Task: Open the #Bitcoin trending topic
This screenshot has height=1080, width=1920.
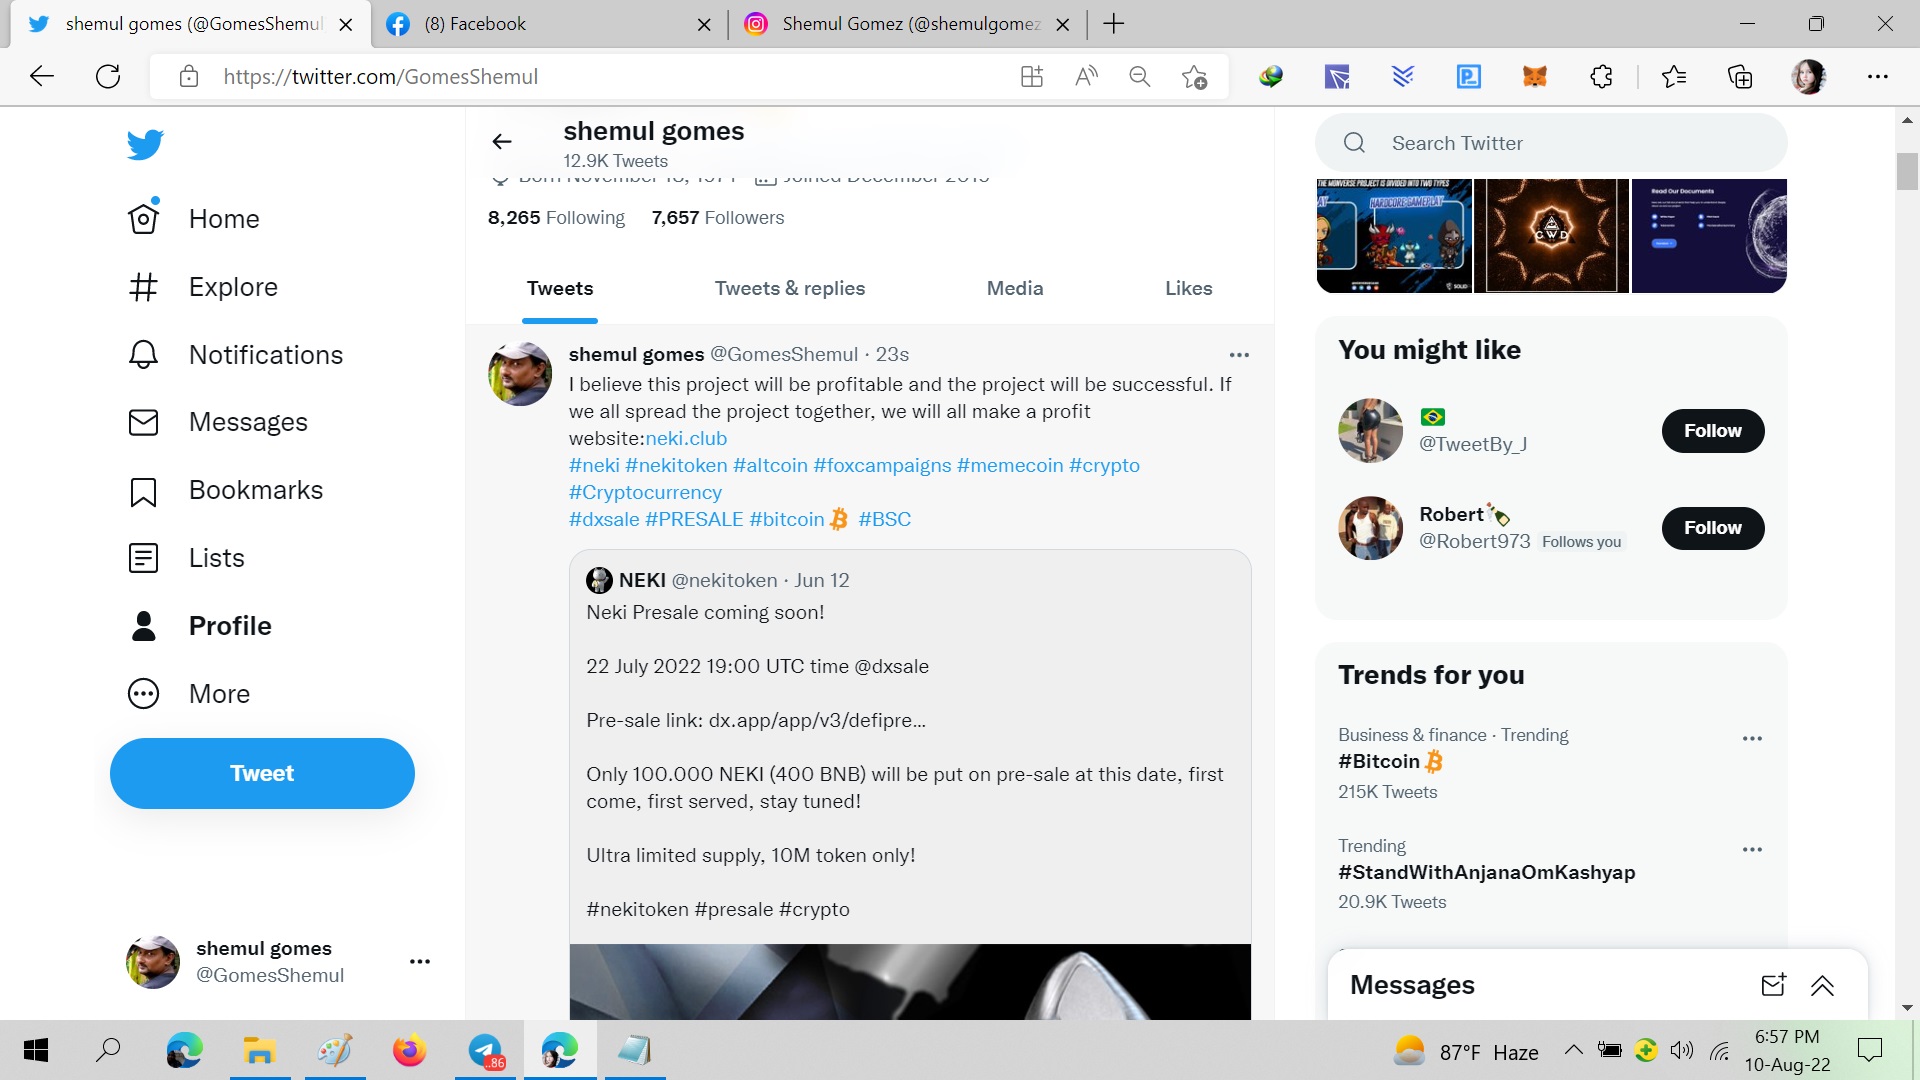Action: [x=1390, y=762]
